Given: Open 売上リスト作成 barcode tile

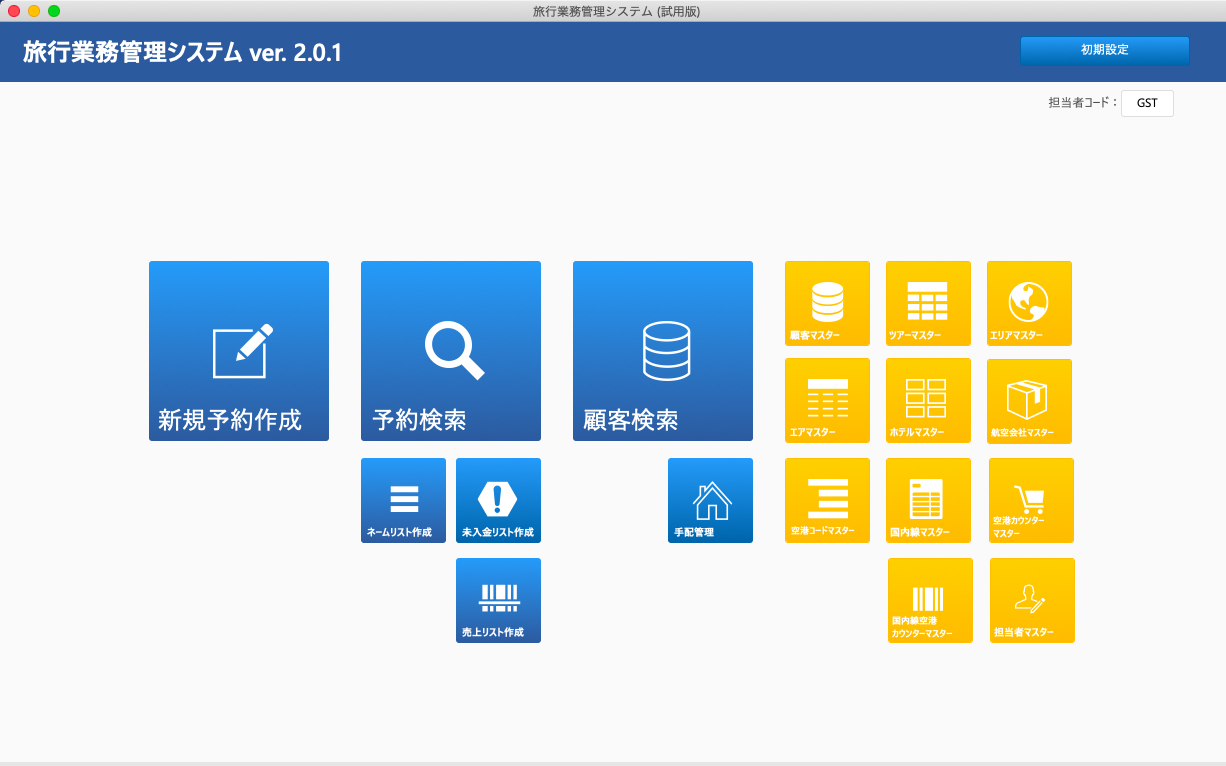Looking at the screenshot, I should click(x=498, y=600).
